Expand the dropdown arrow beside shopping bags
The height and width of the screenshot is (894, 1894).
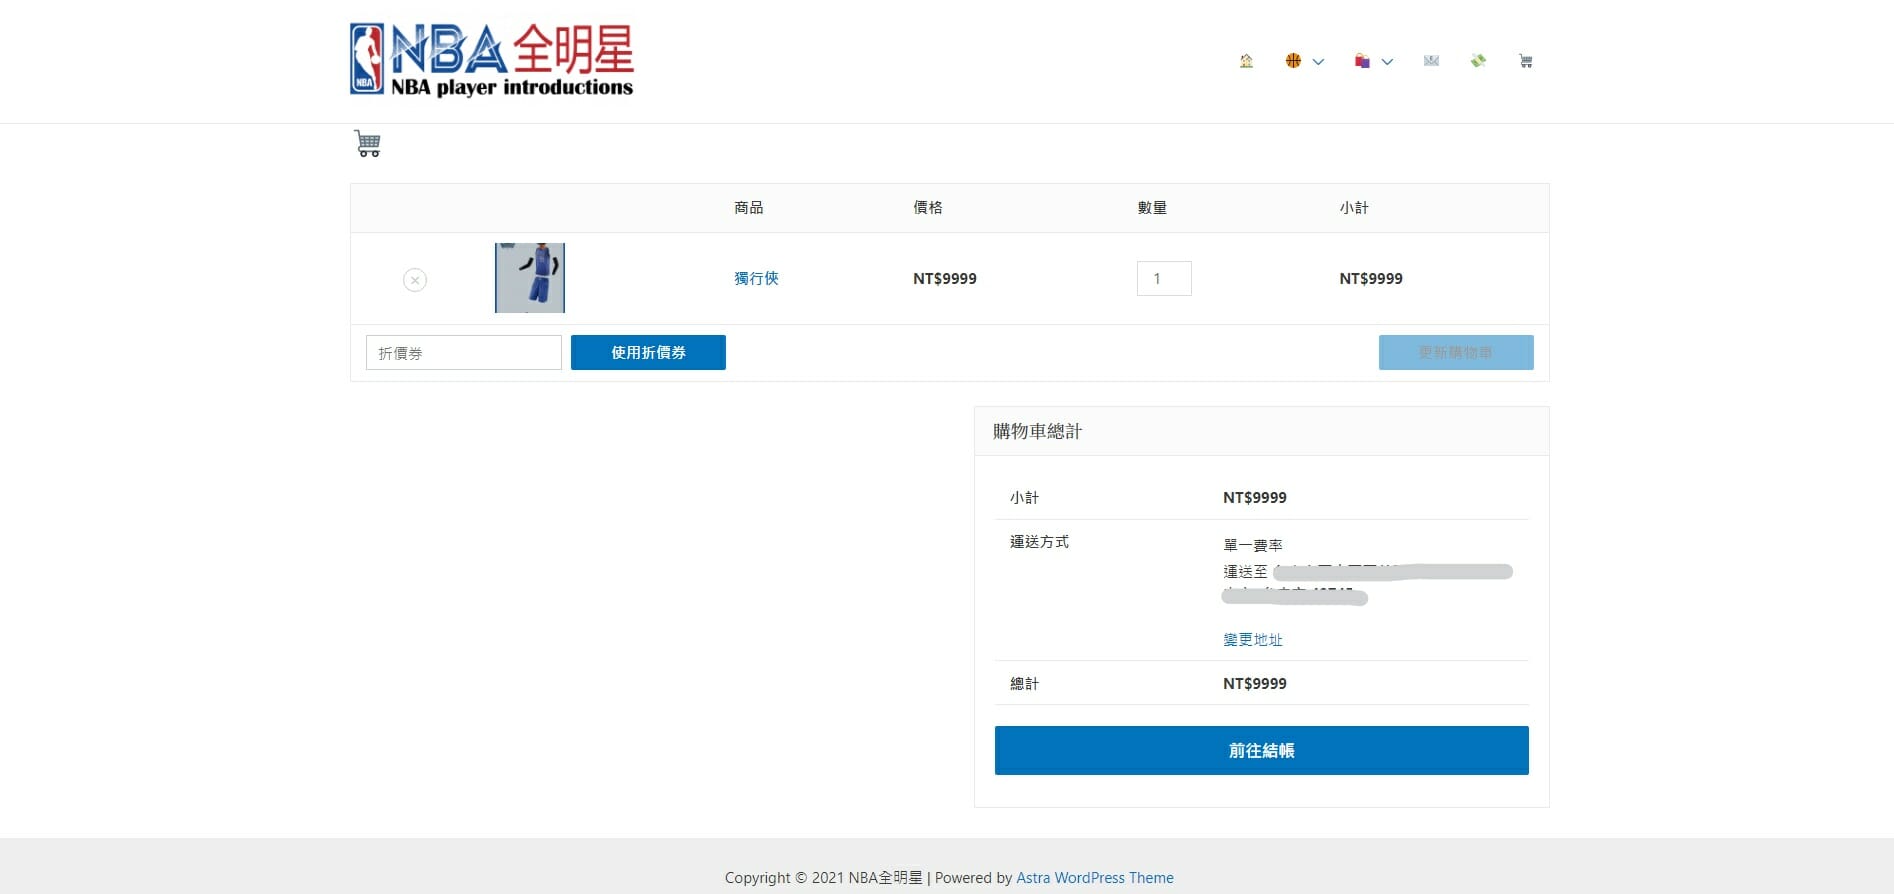pyautogui.click(x=1387, y=62)
